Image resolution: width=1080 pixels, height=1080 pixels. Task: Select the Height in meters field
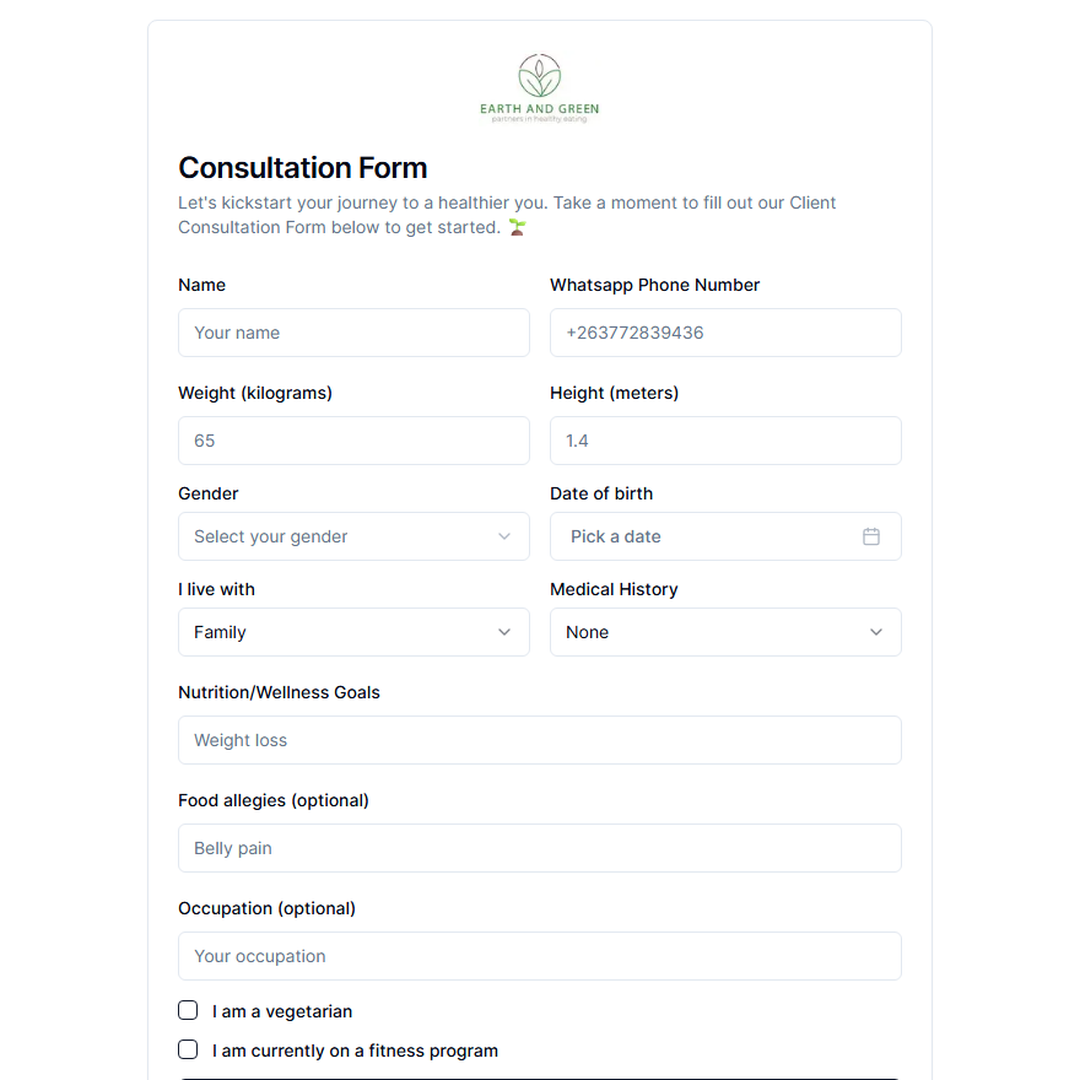(x=726, y=441)
